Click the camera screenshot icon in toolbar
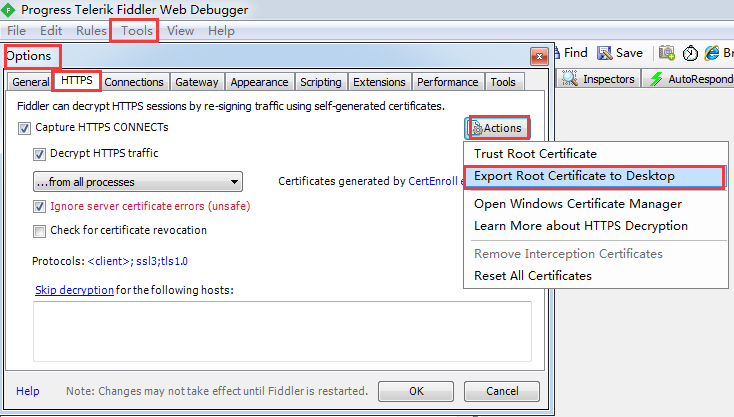This screenshot has height=417, width=734. (x=667, y=53)
